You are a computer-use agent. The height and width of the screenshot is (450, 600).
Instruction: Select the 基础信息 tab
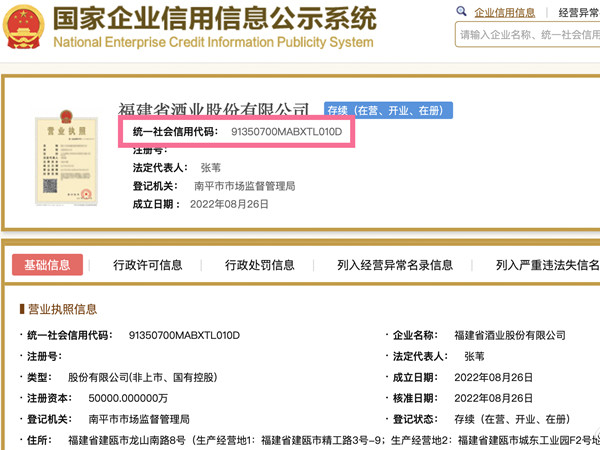click(47, 265)
